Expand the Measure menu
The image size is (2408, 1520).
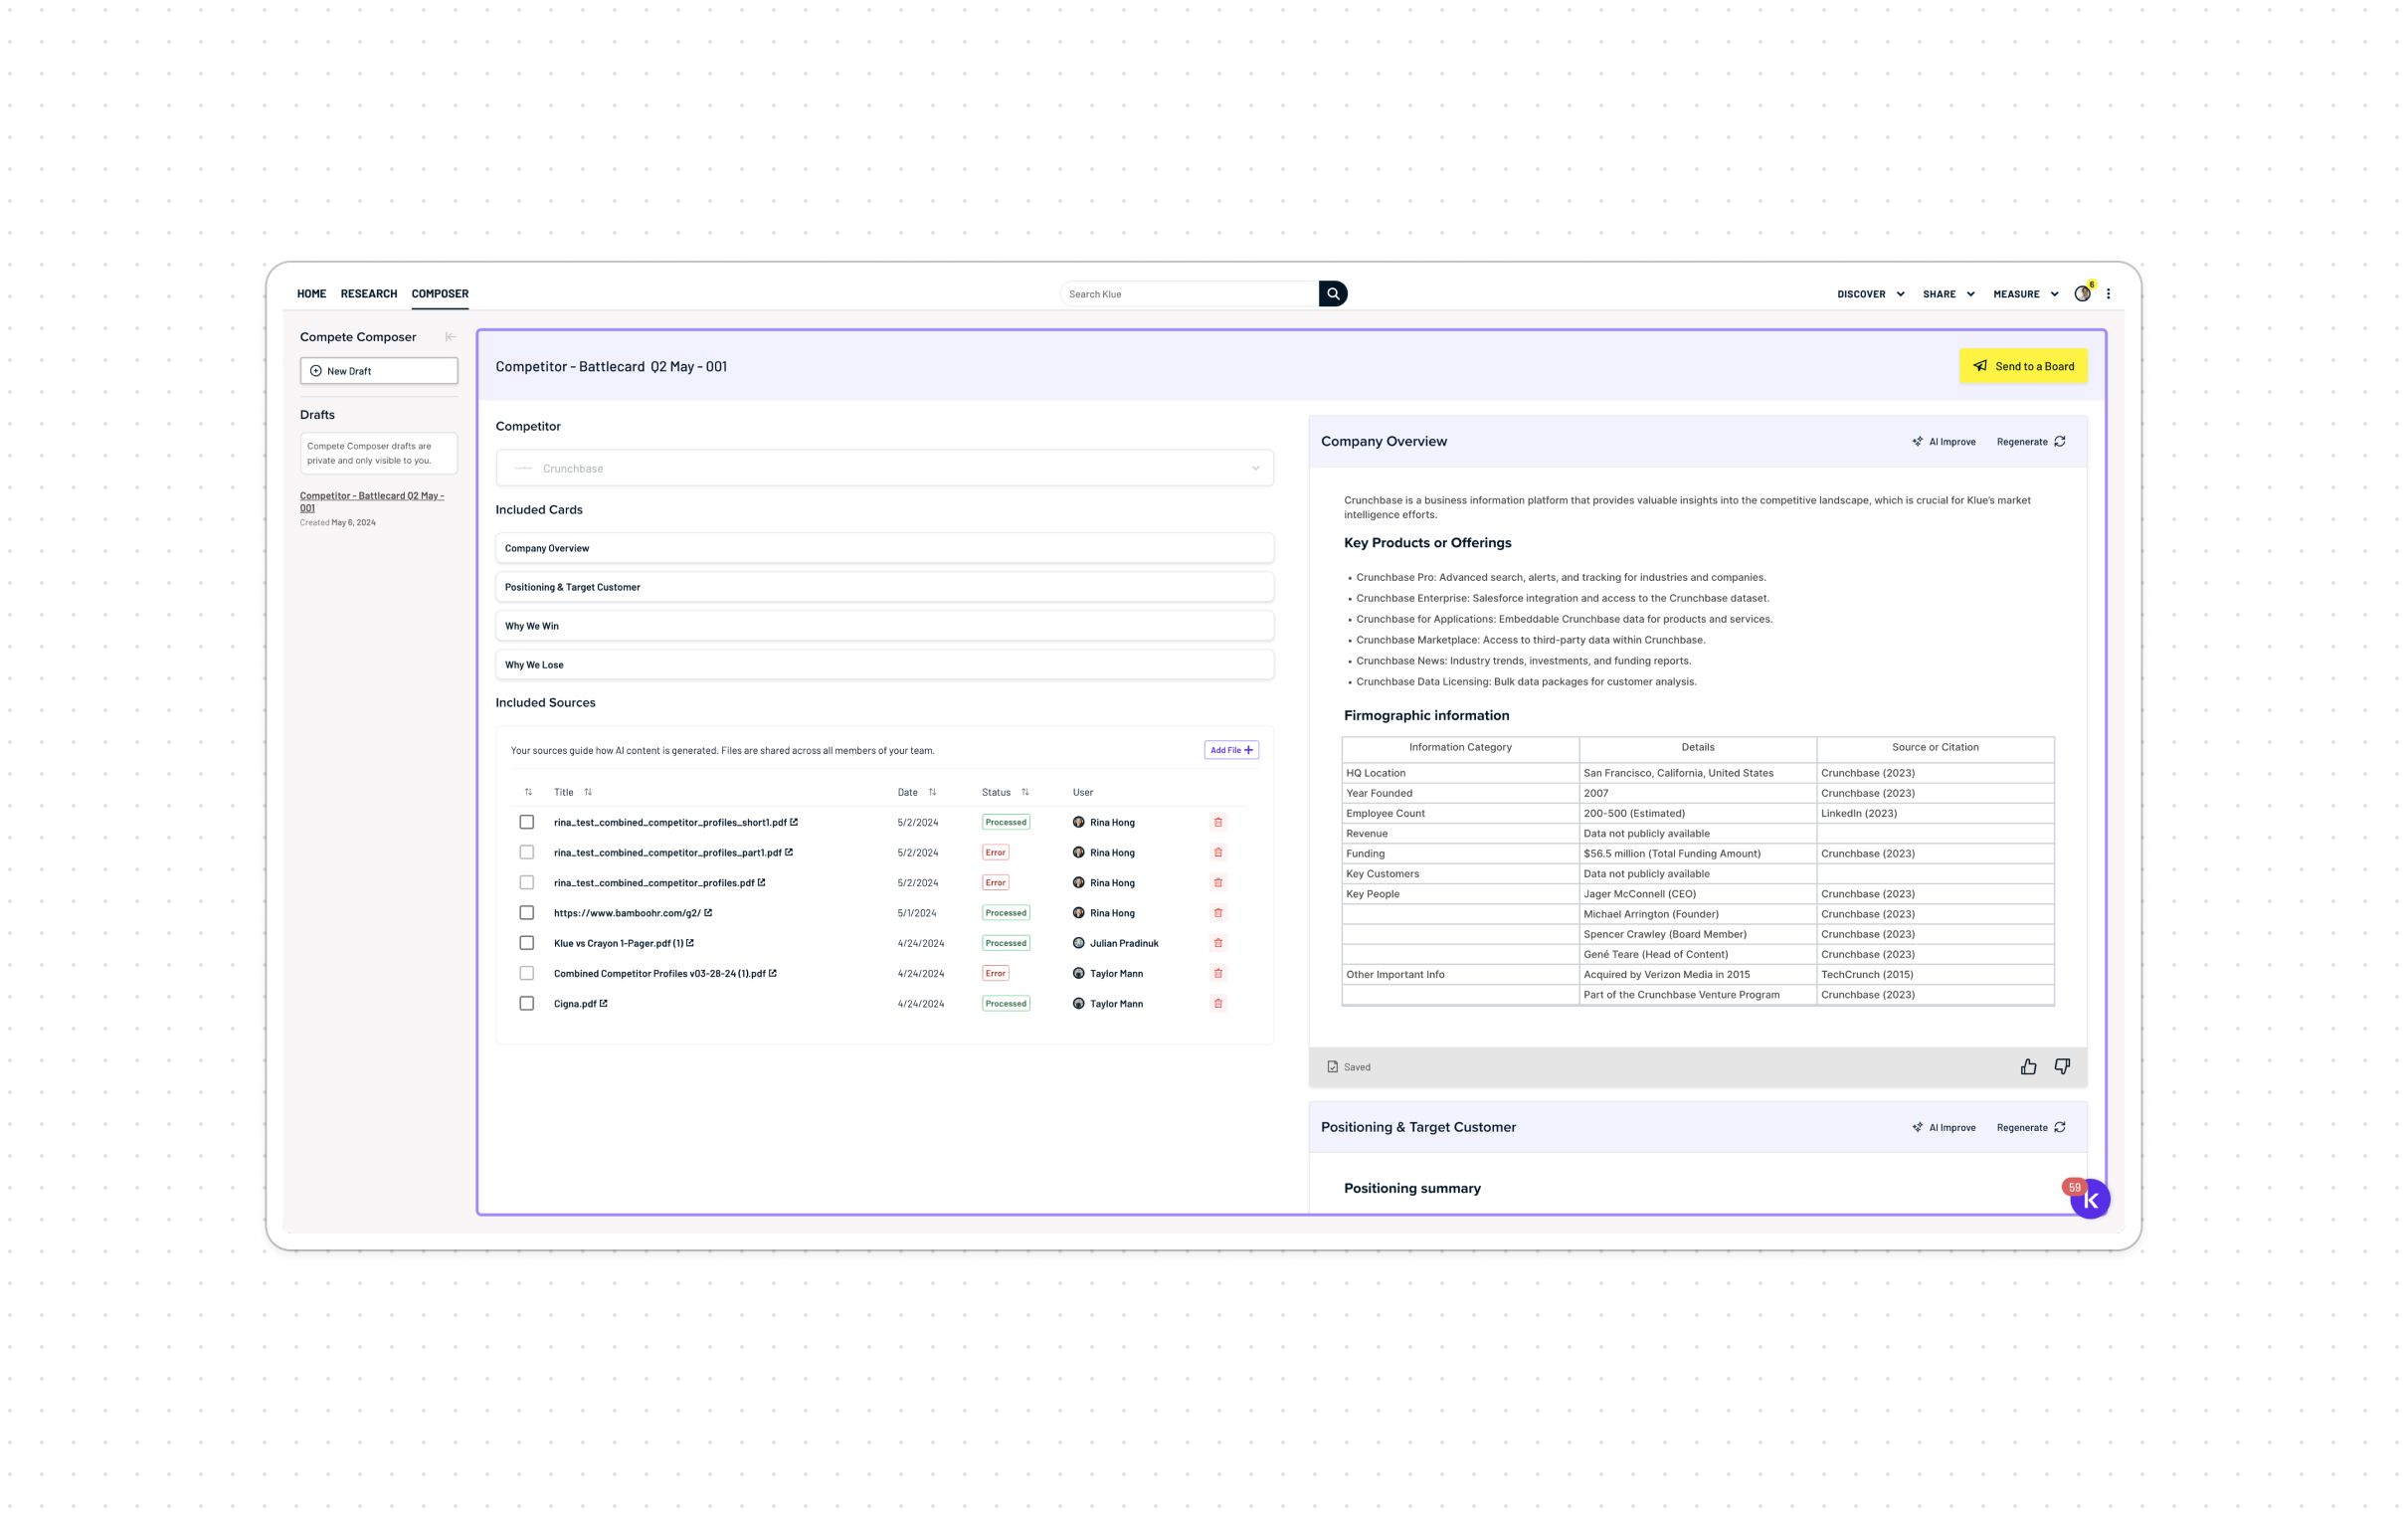tap(2025, 294)
